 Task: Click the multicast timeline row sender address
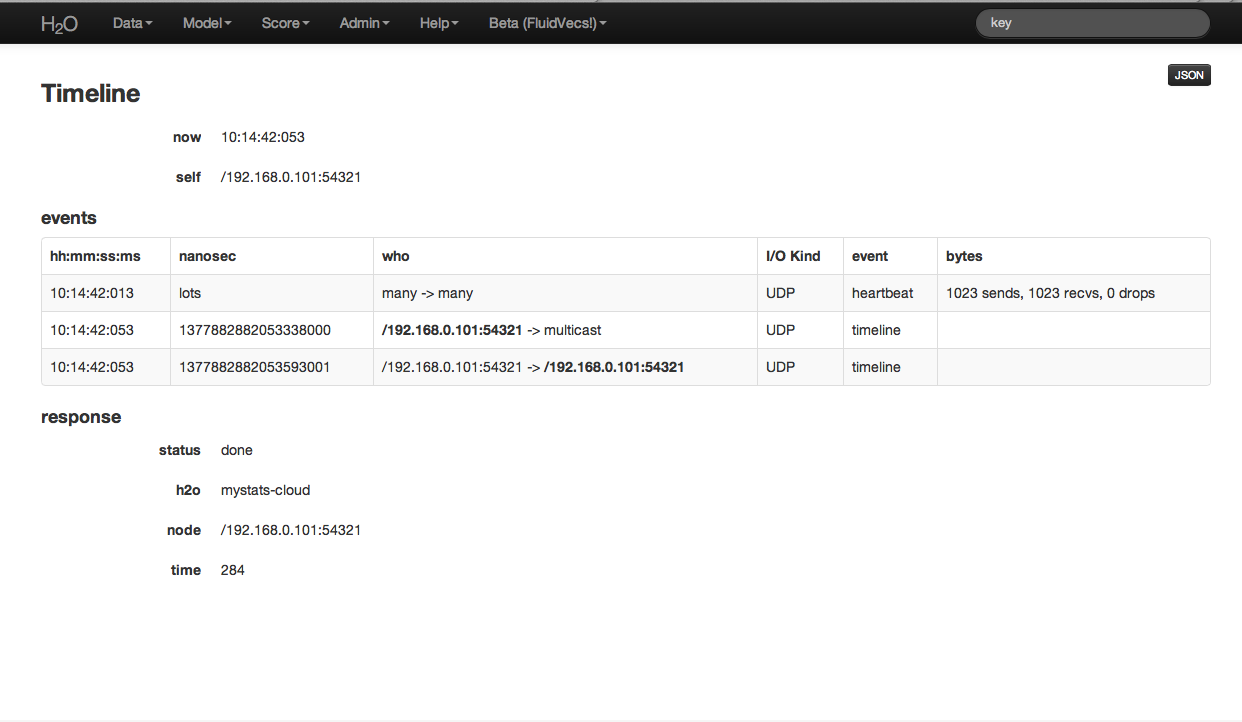point(452,330)
